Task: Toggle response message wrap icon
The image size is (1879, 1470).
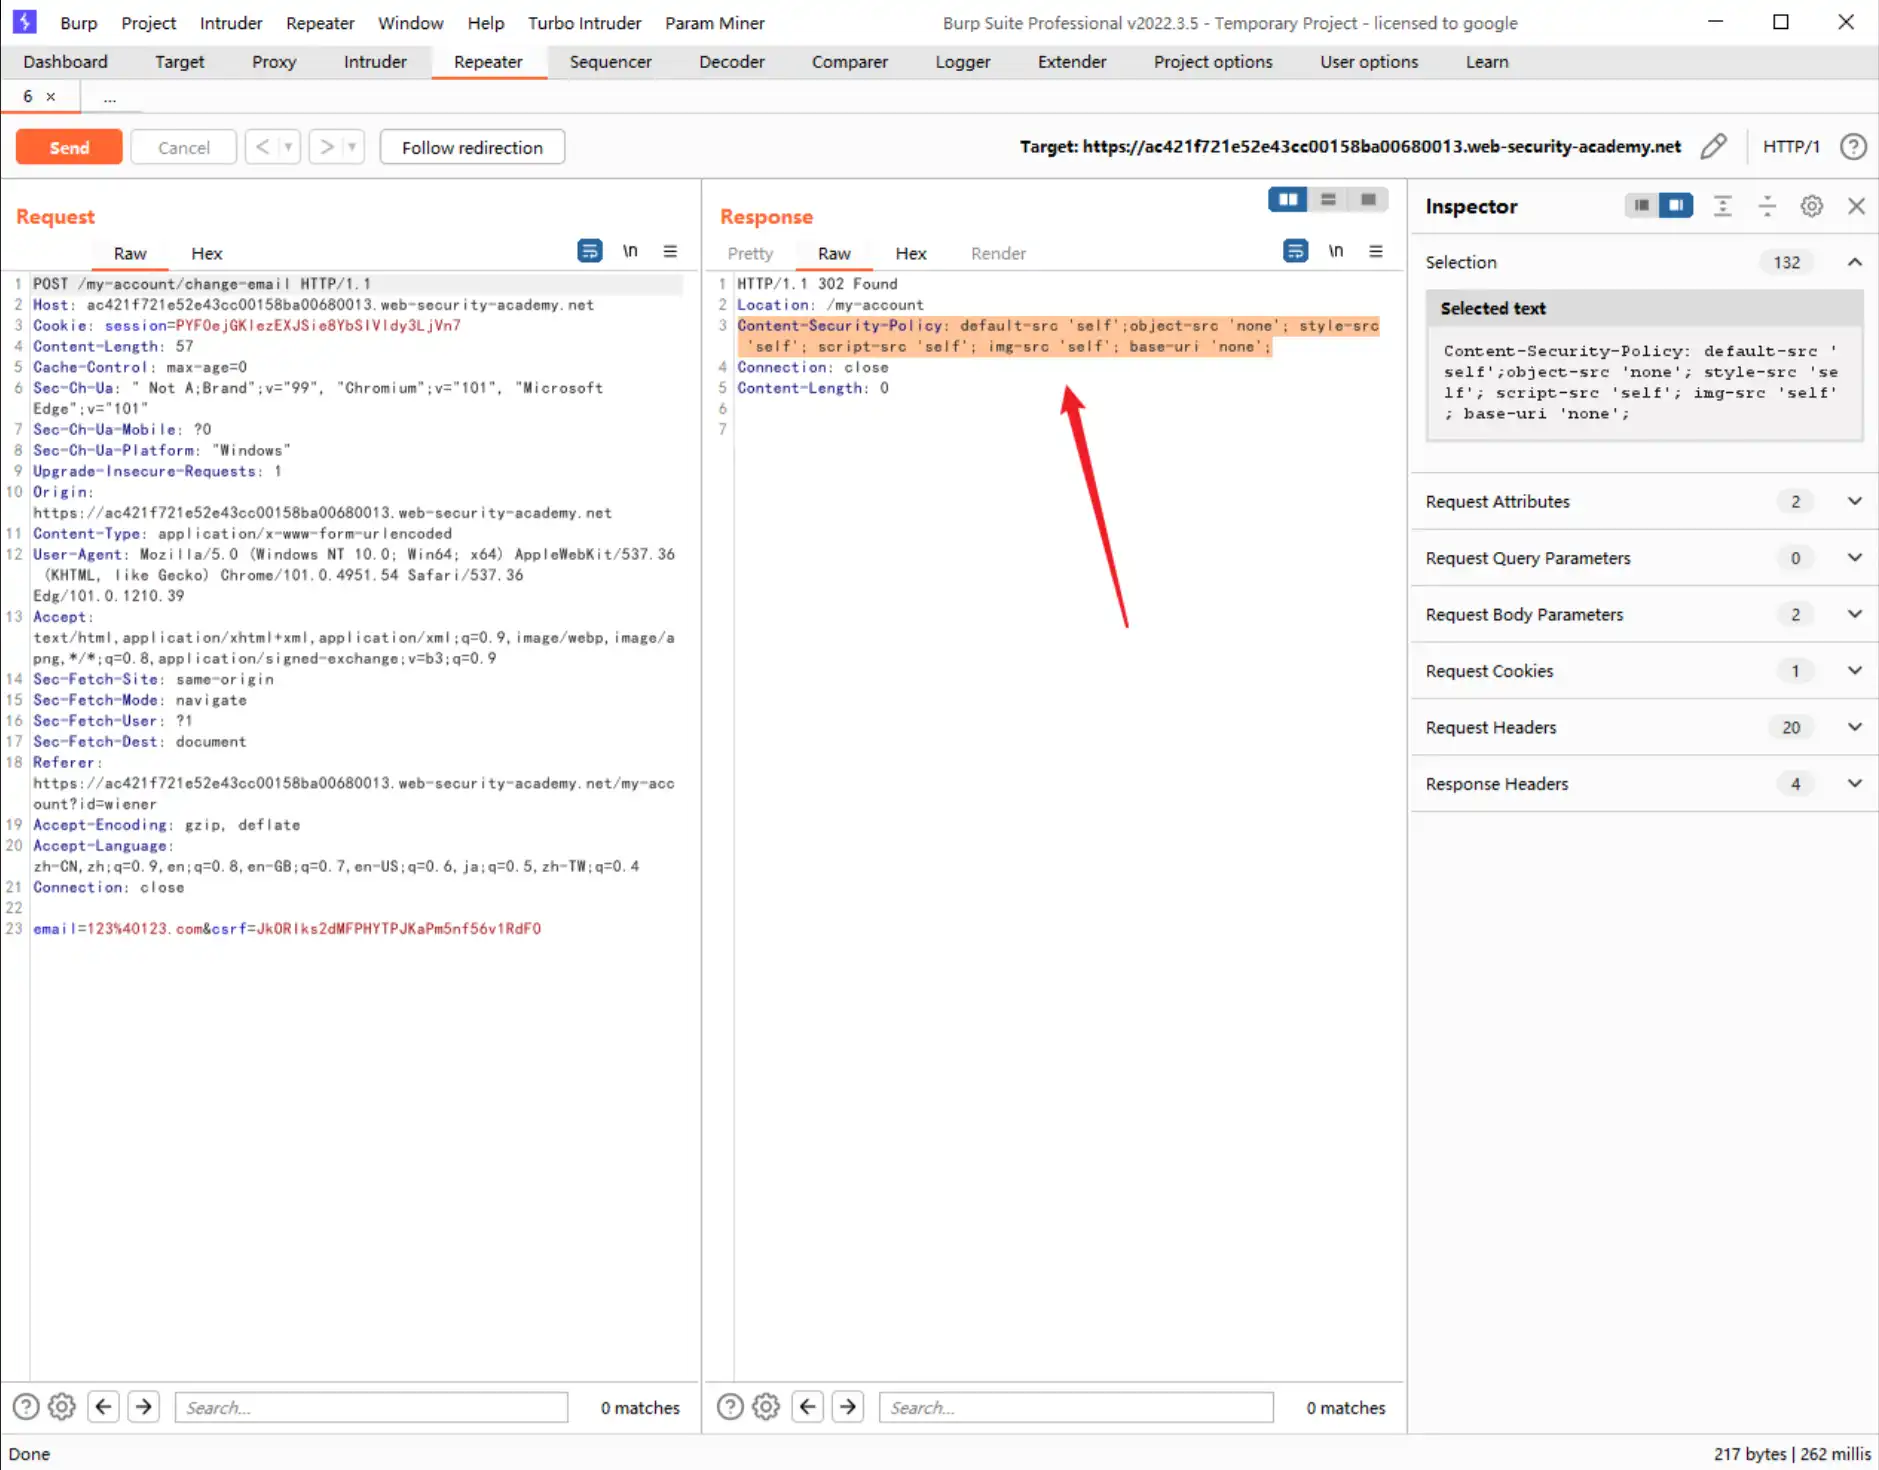Action: tap(1295, 251)
